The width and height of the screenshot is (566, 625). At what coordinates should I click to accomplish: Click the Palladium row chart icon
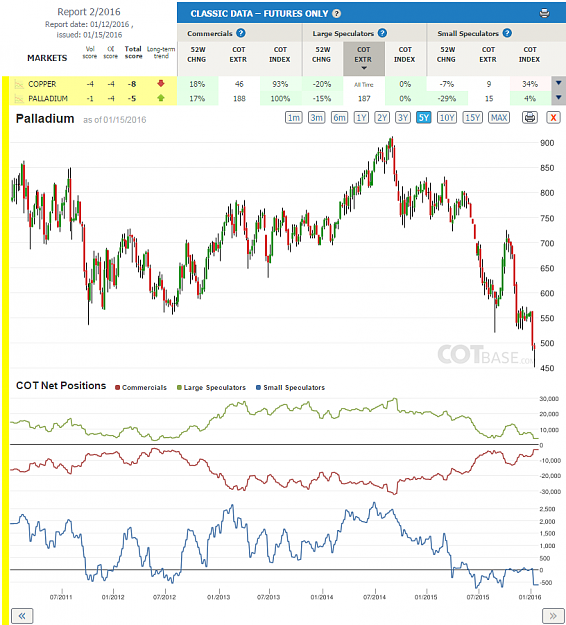(19, 98)
